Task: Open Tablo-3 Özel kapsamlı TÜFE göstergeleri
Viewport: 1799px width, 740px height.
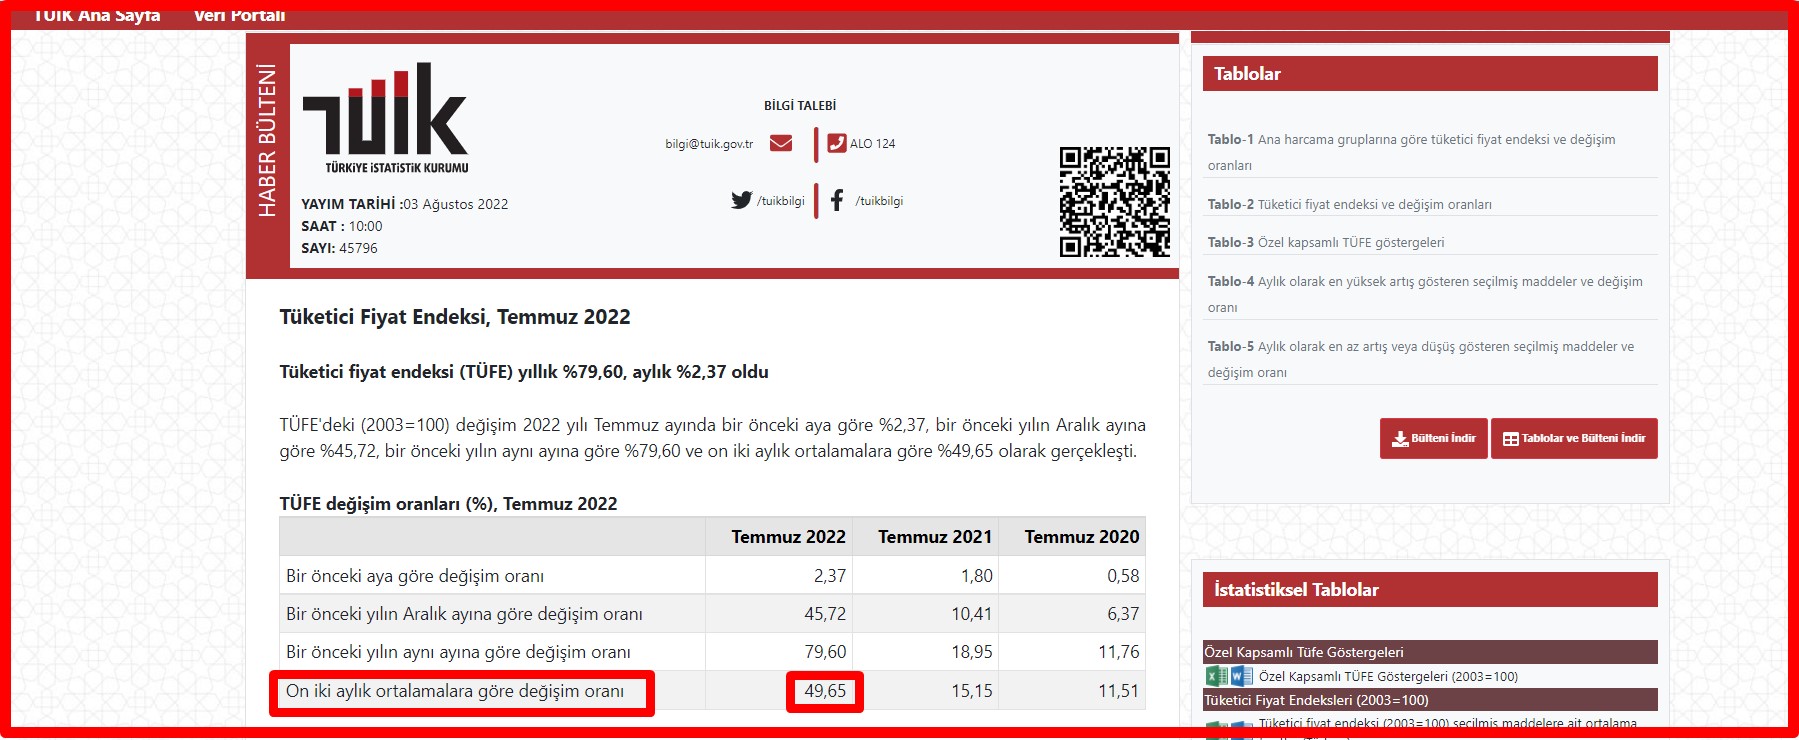Action: click(1325, 242)
